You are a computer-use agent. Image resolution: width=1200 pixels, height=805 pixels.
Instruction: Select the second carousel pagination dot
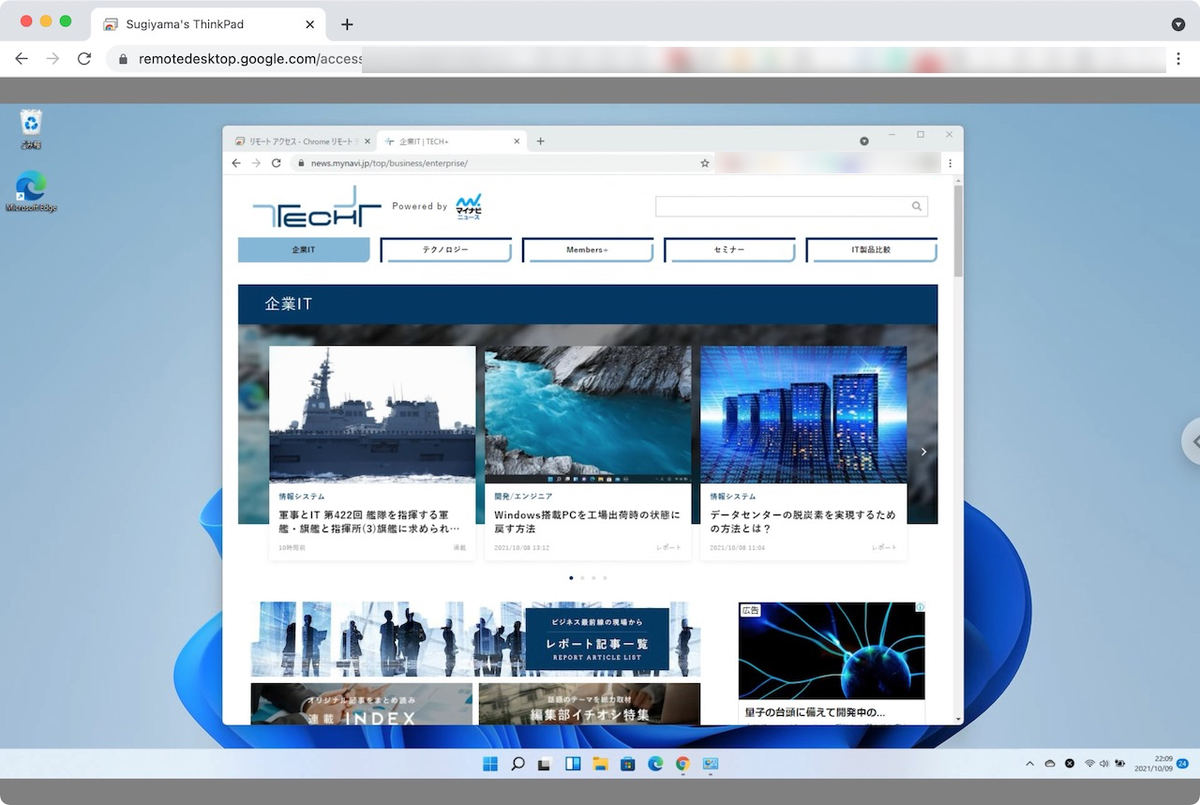pyautogui.click(x=582, y=578)
